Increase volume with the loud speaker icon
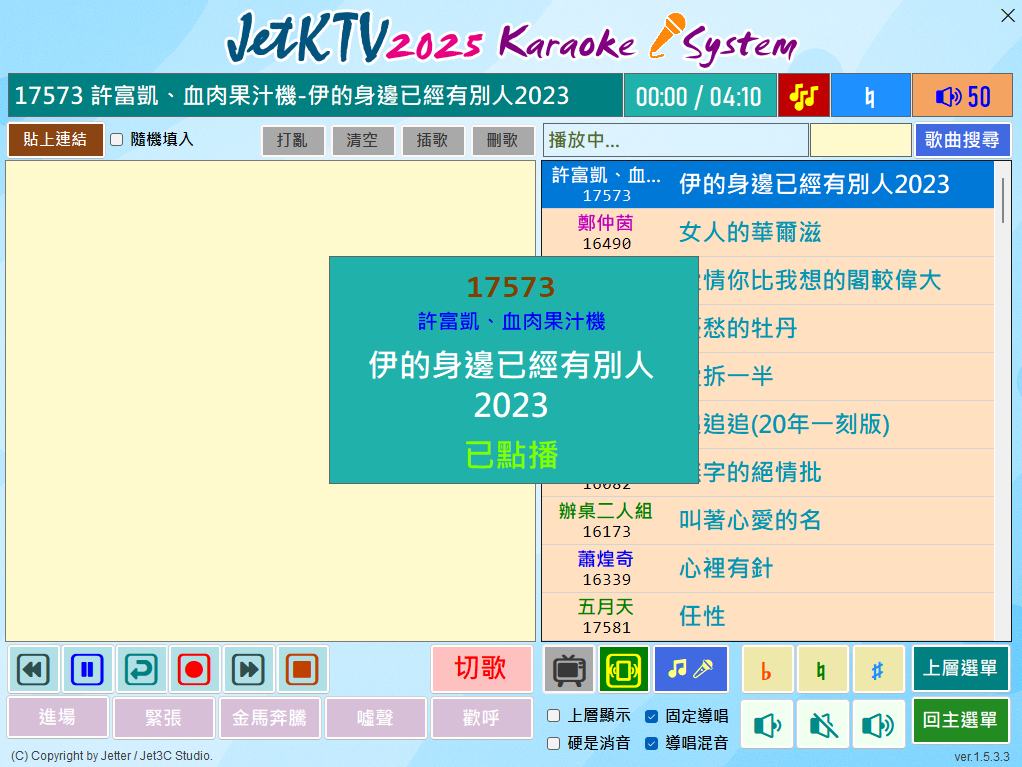This screenshot has height=767, width=1022. tap(878, 725)
